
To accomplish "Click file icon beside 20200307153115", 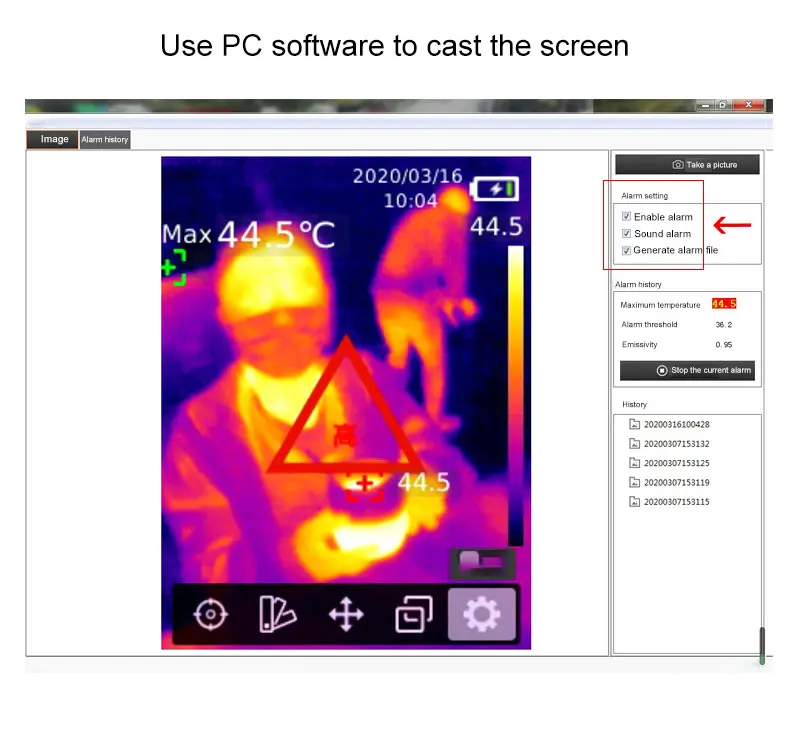I will click(x=634, y=501).
